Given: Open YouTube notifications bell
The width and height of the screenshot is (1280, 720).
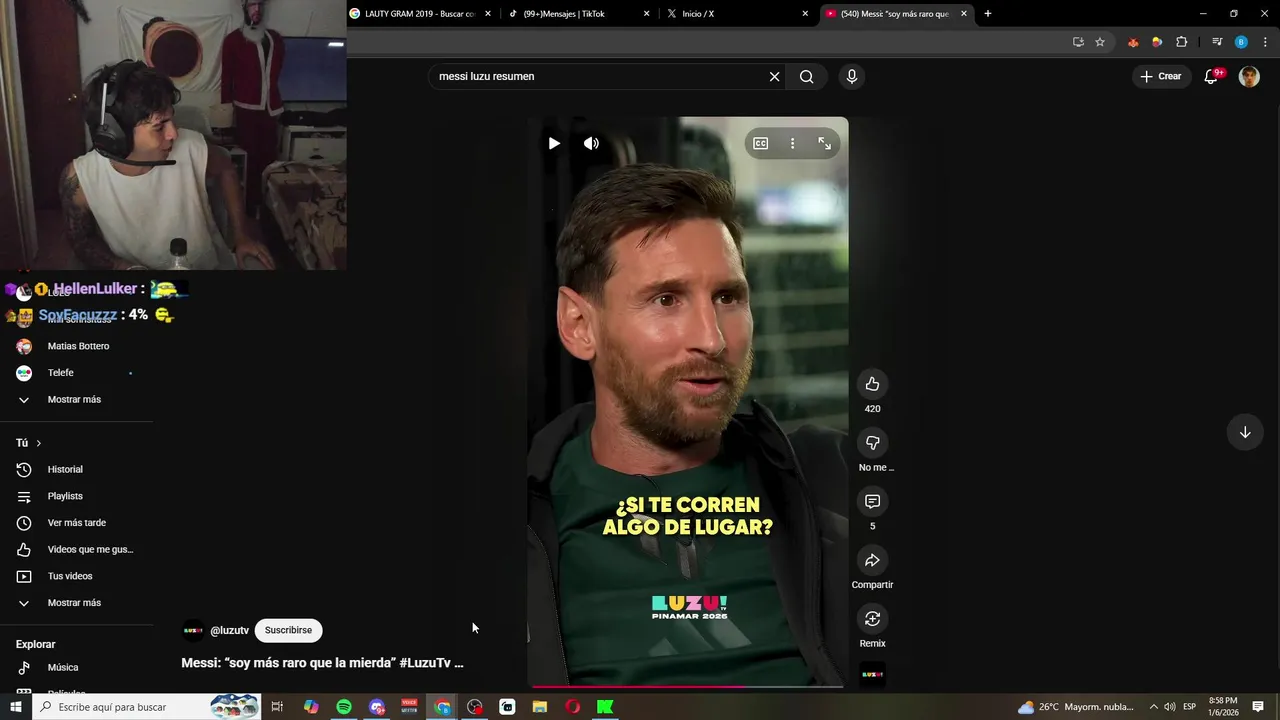Looking at the screenshot, I should point(1211,76).
